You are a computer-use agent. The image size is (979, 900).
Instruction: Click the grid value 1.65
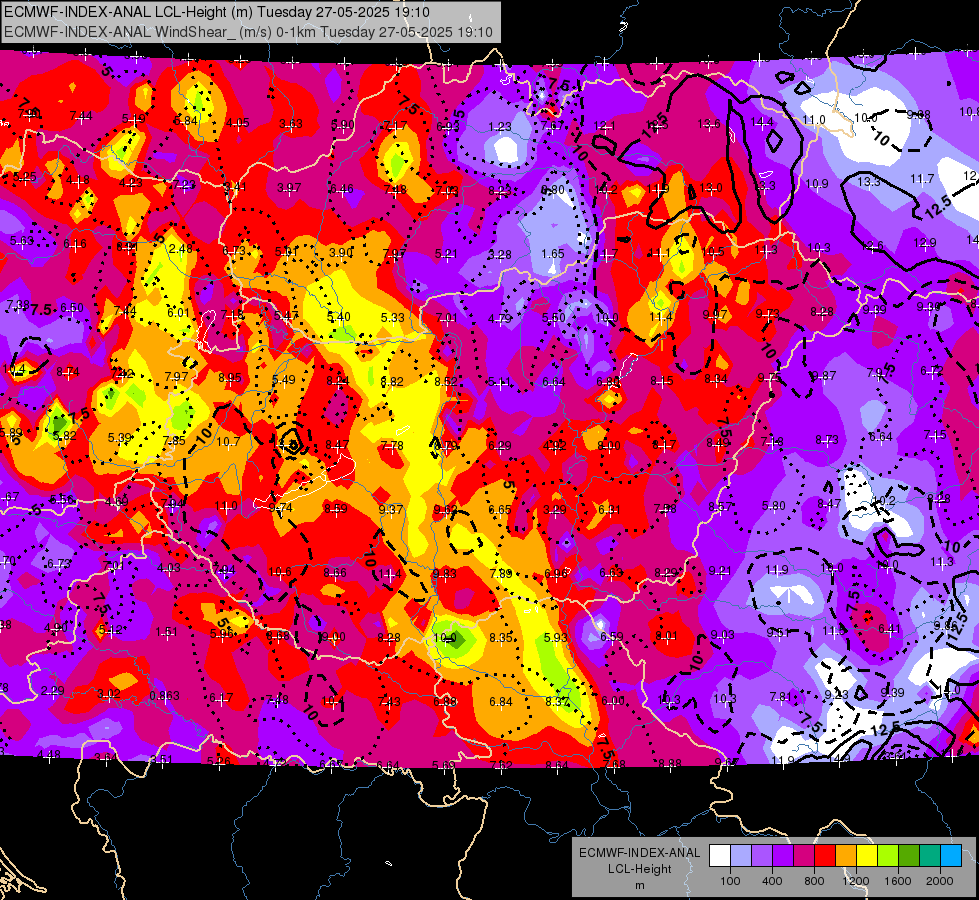point(553,254)
